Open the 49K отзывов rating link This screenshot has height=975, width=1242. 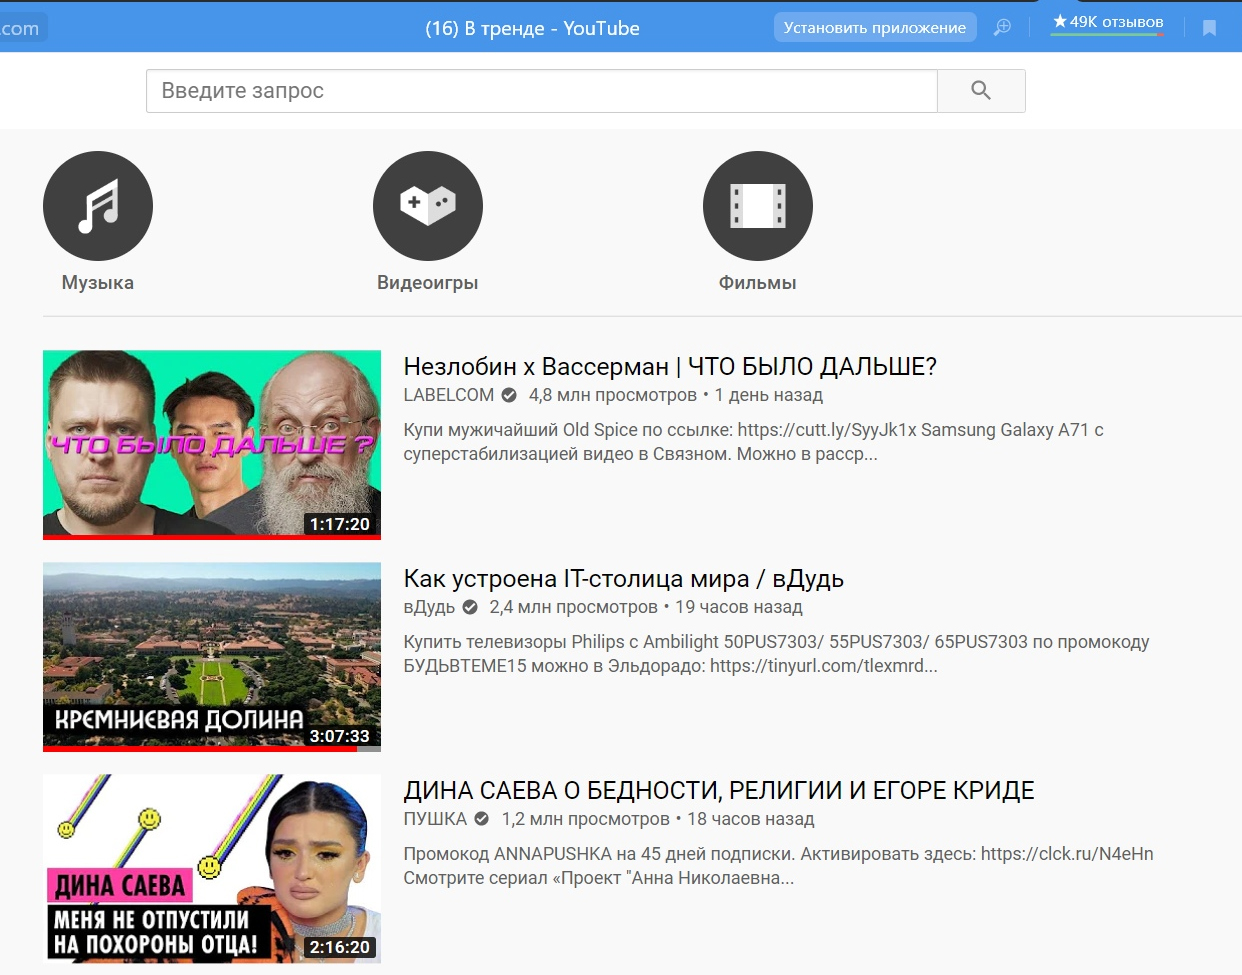coord(1108,22)
